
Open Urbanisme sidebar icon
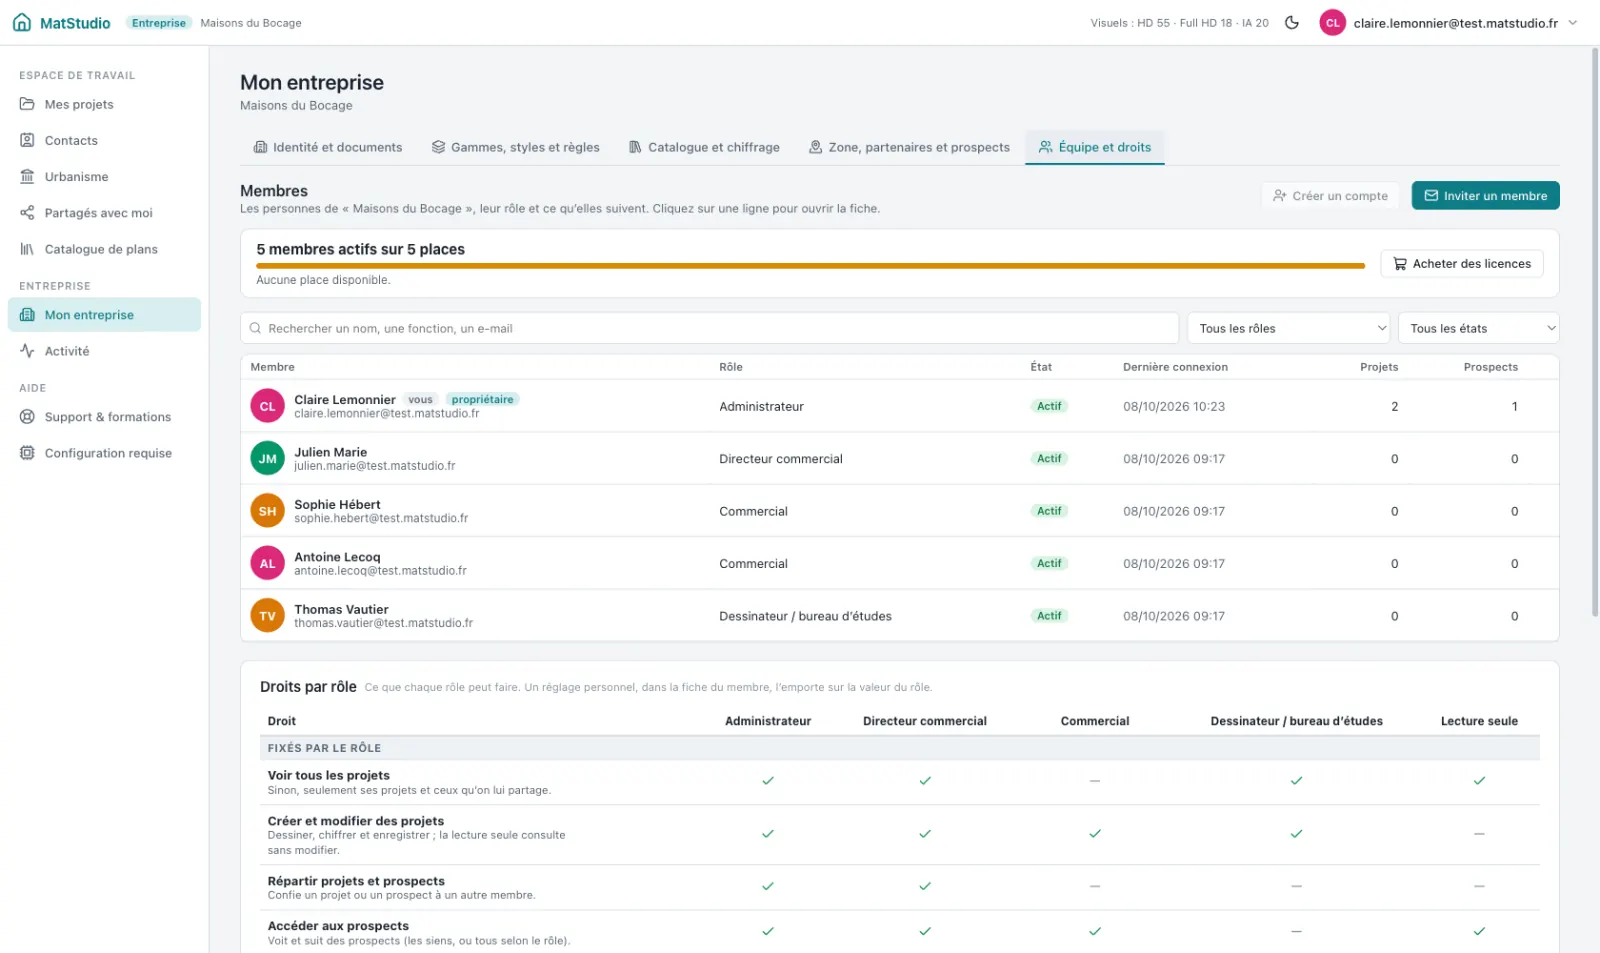tap(27, 176)
